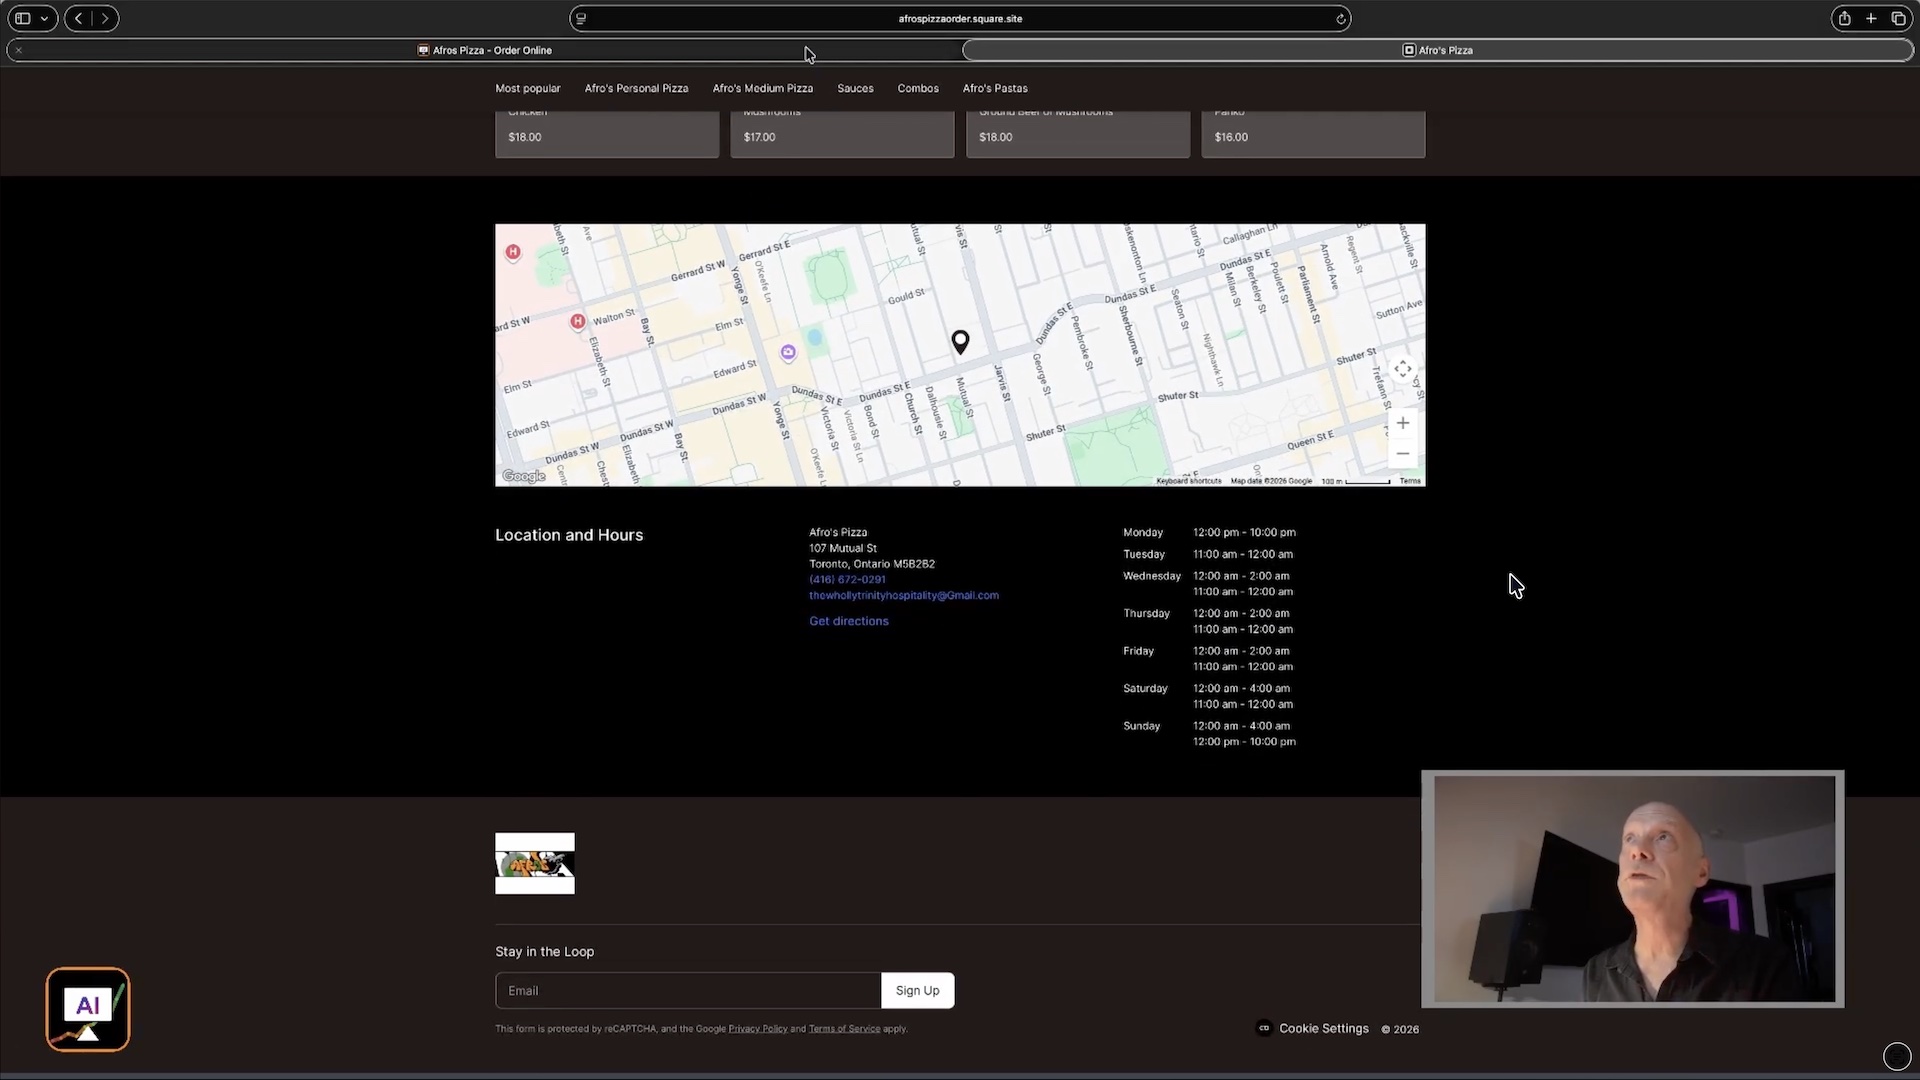Open the Privacy Policy link
Viewport: 1920px width, 1080px height.
click(758, 1028)
